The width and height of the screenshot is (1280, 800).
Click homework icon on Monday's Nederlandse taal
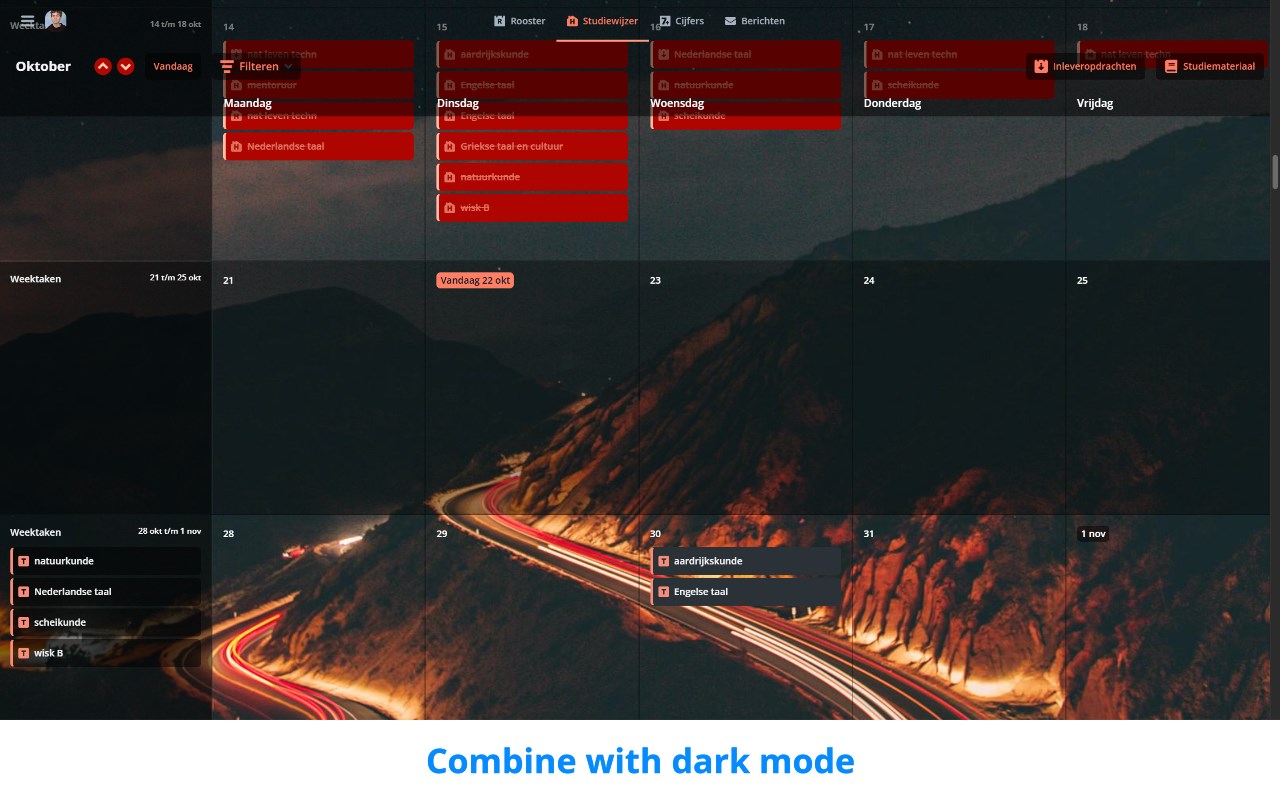pos(236,147)
